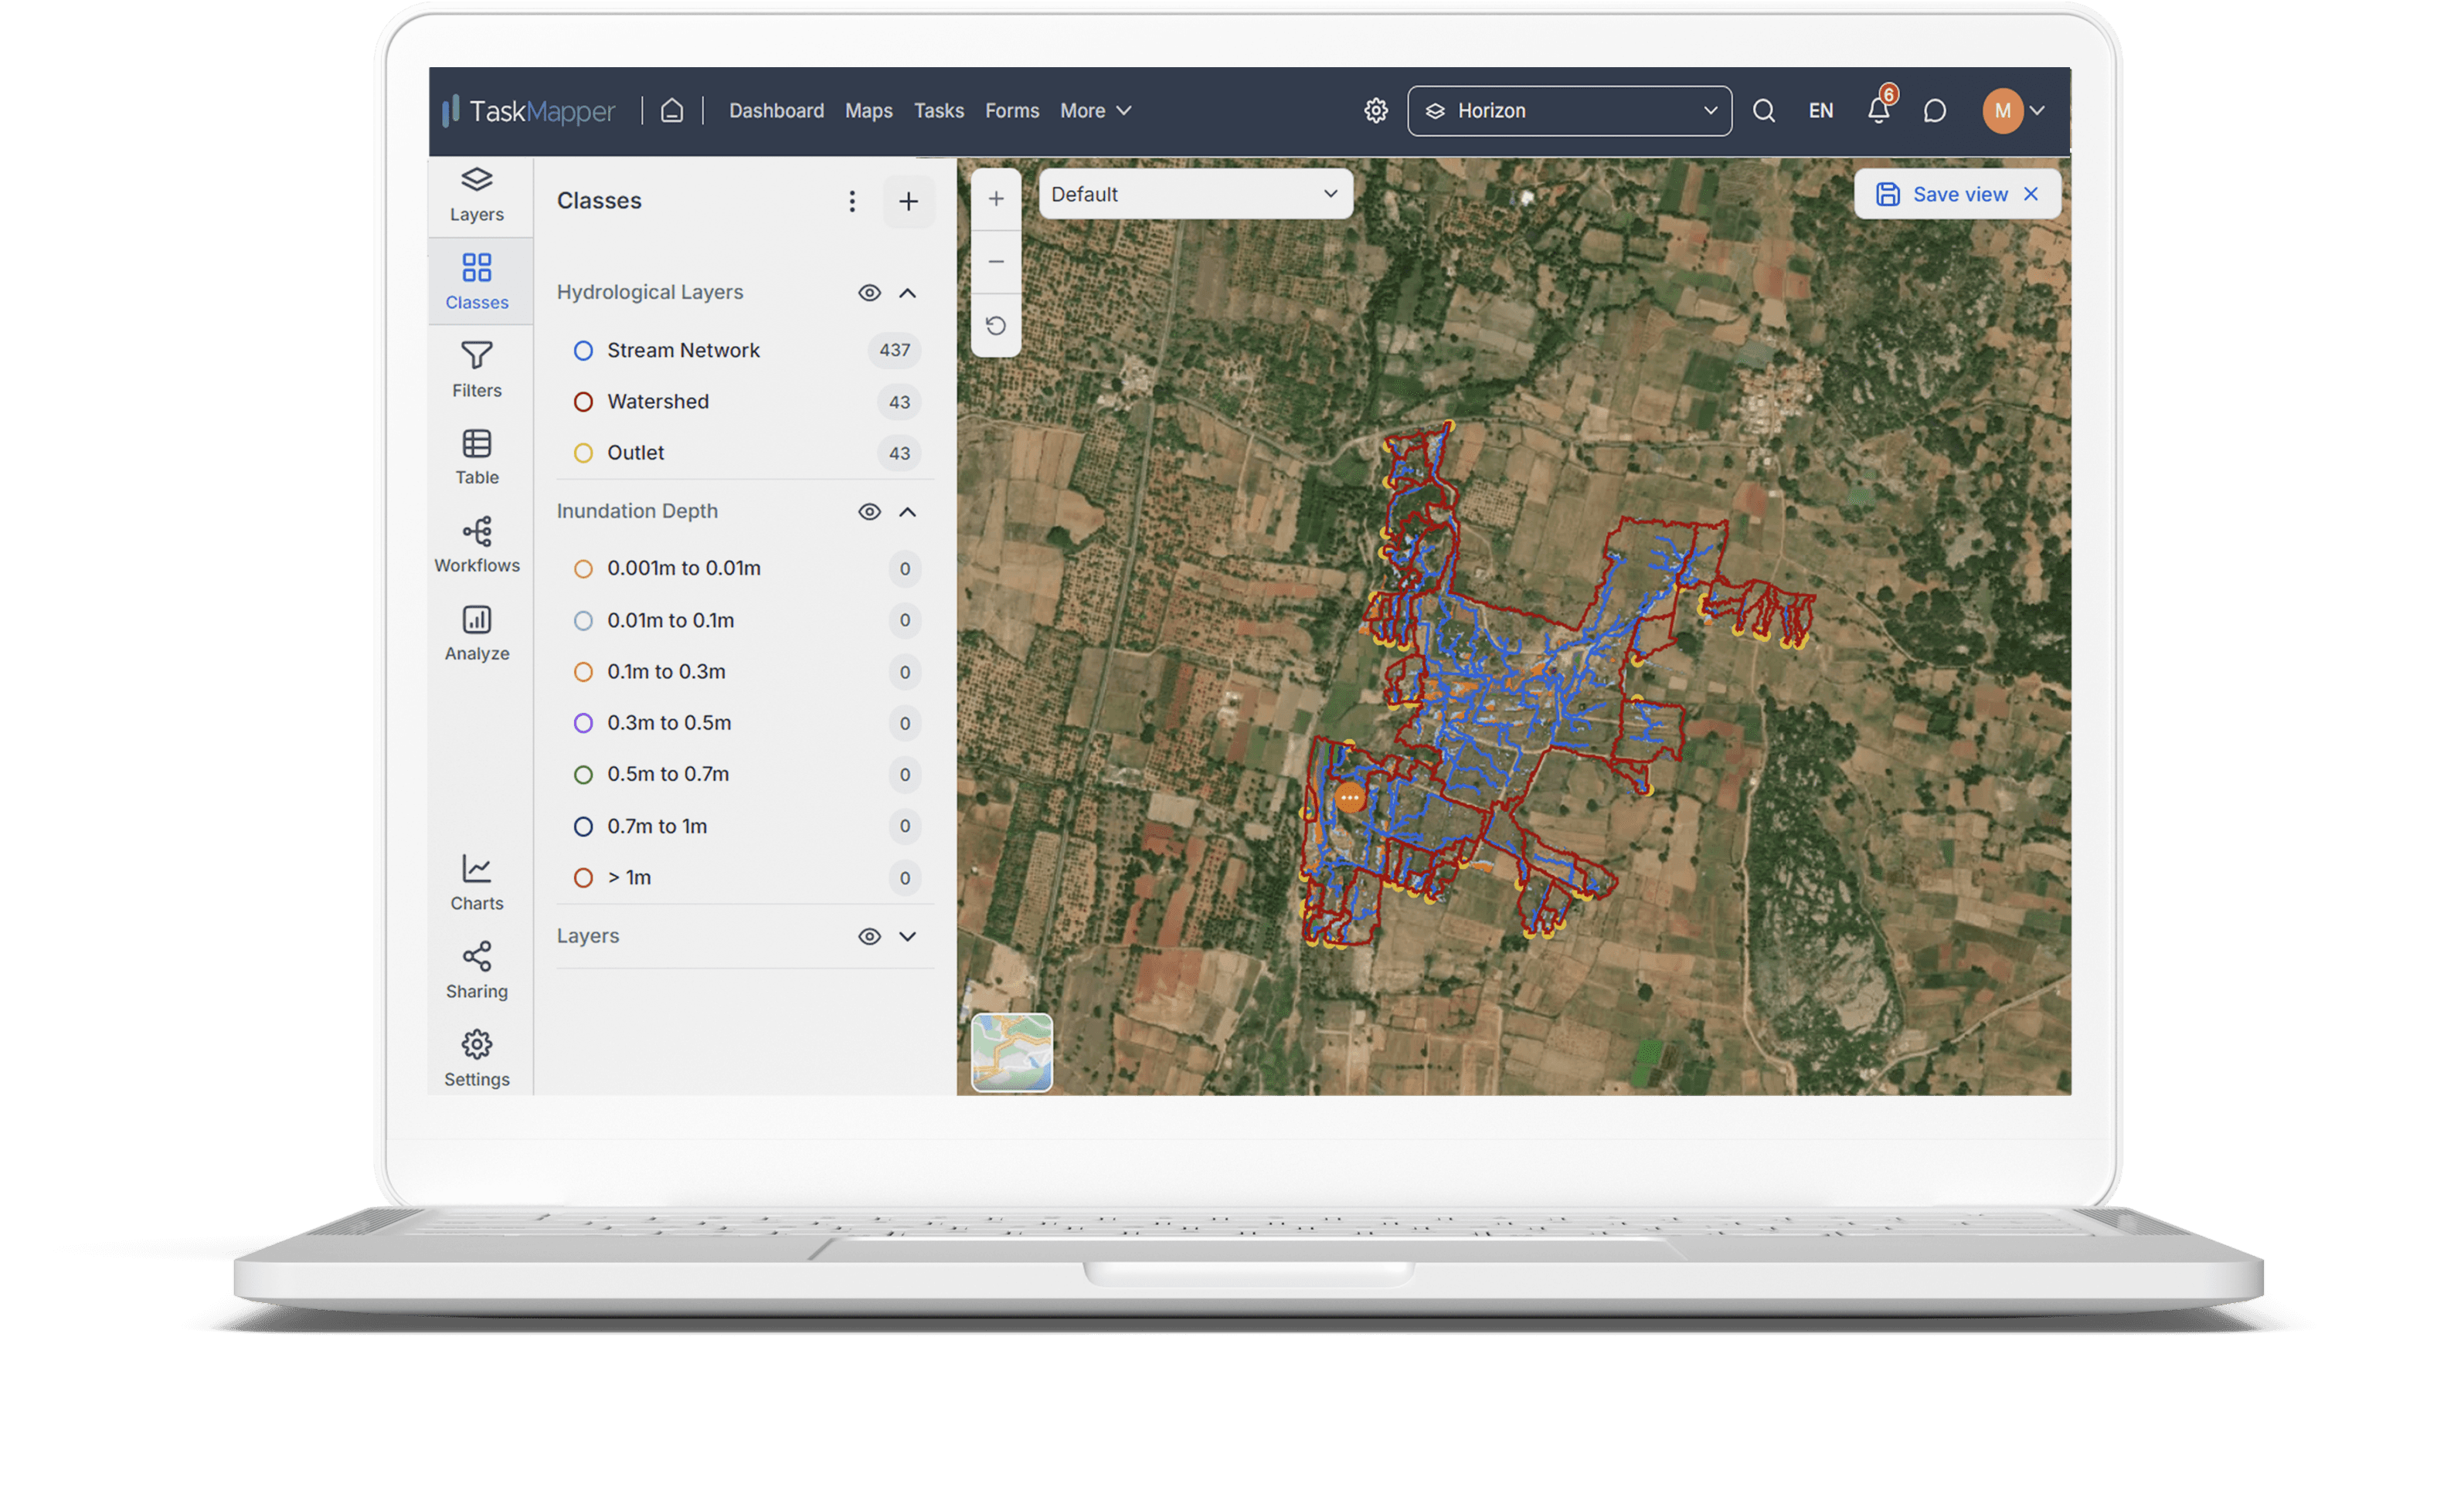This screenshot has height=1500, width=2464.
Task: Hide the Layers section on the map
Action: pos(869,936)
